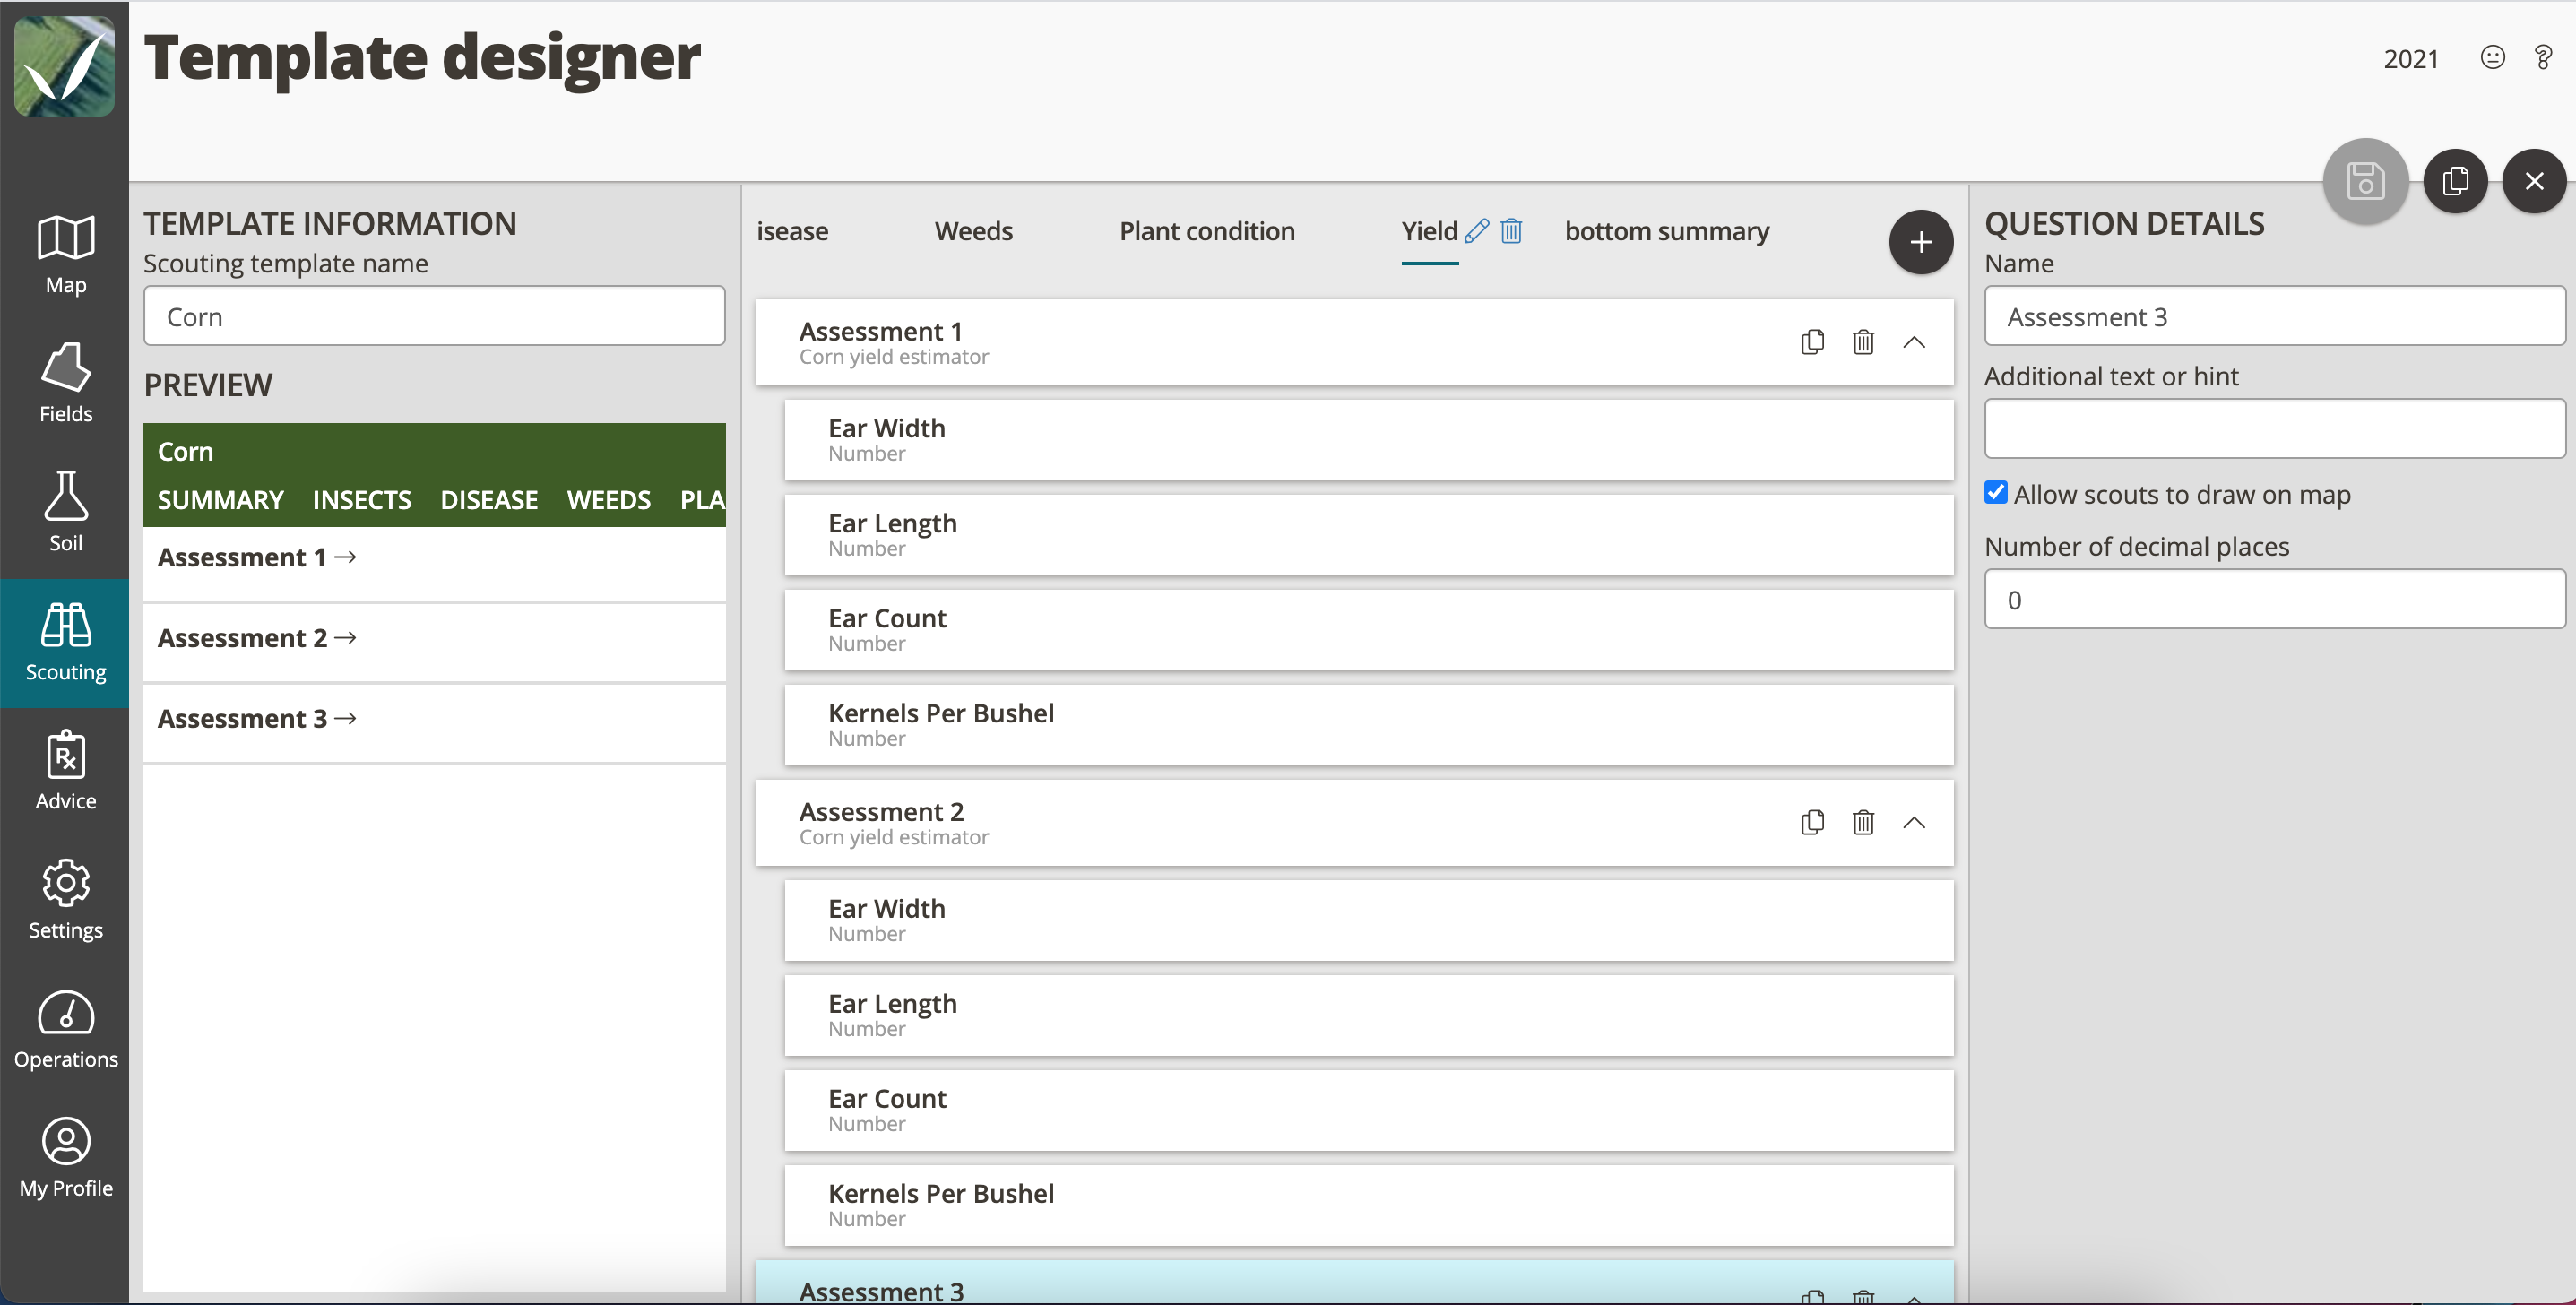This screenshot has height=1305, width=2576.
Task: Click the Number of decimal places field
Action: click(2274, 599)
